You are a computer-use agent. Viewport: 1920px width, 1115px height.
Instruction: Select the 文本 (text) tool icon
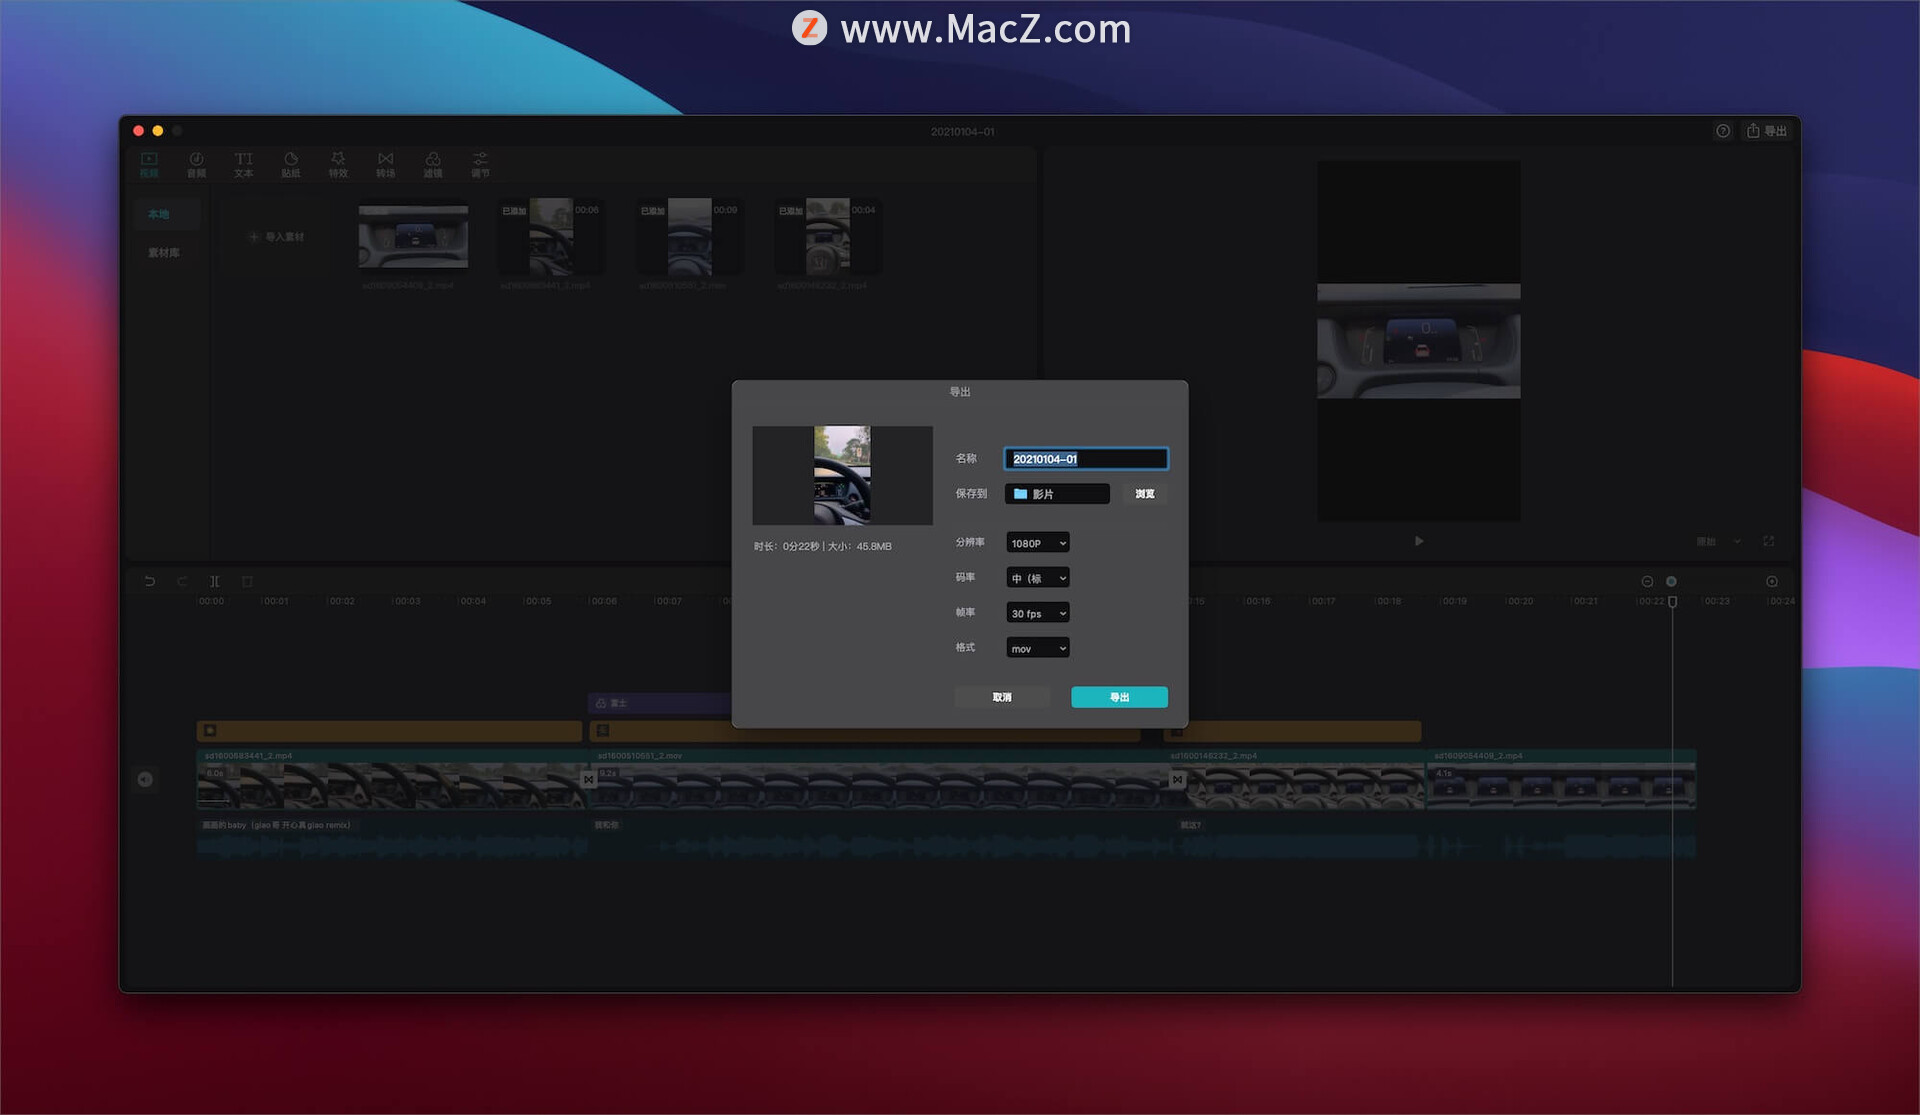(243, 164)
